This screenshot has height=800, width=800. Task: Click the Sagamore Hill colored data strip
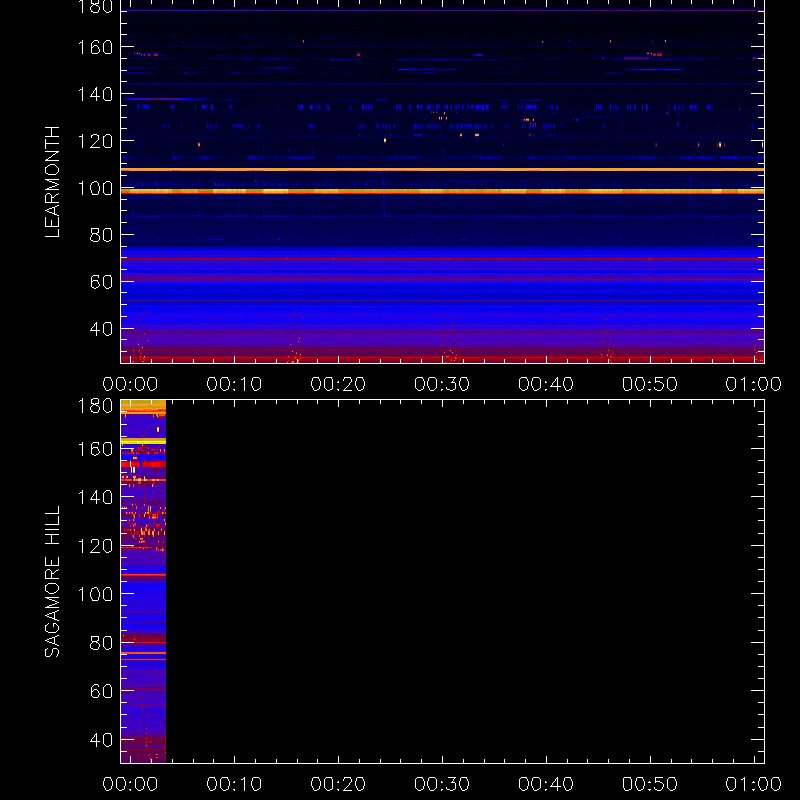143,582
